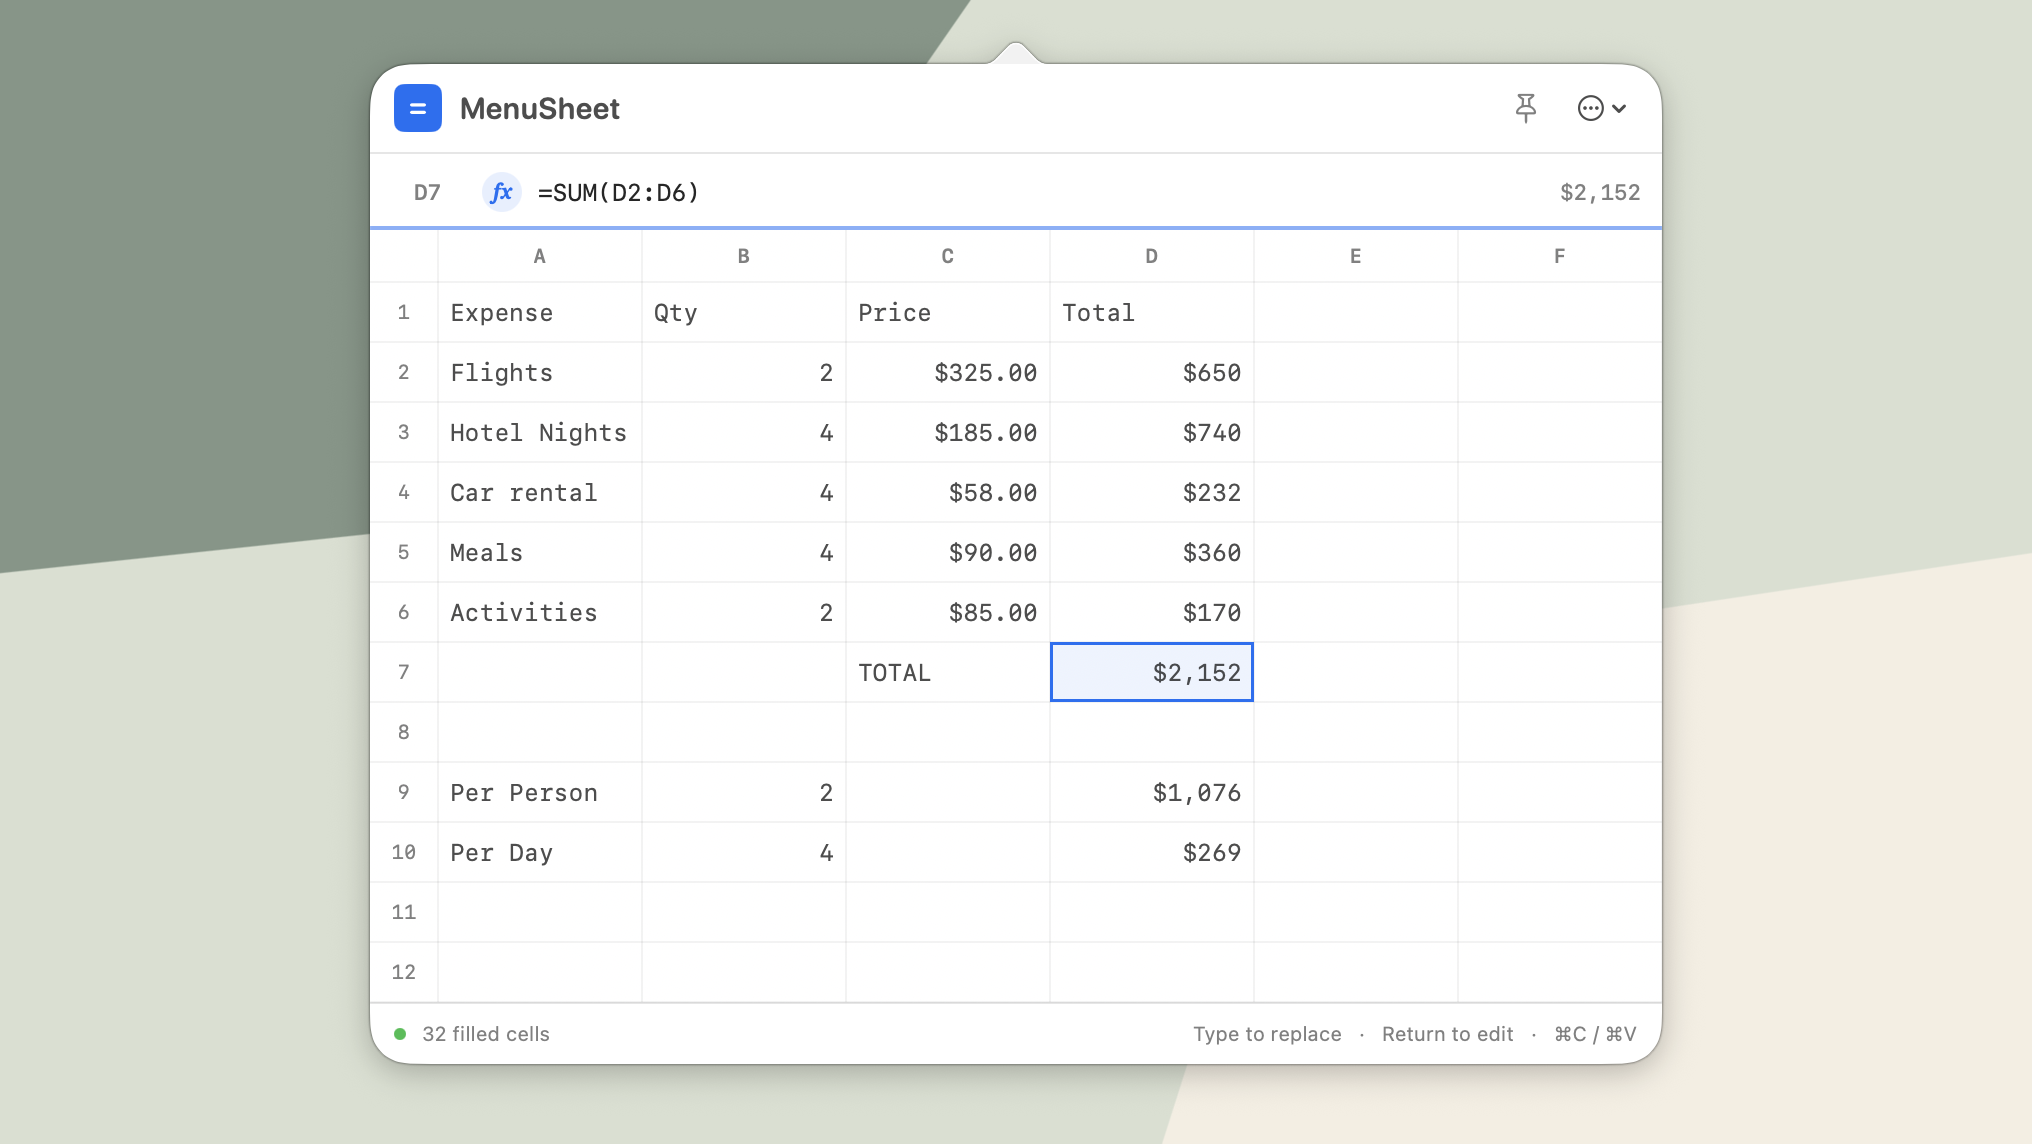Select column F header
Screen dimensions: 2032x1144
coord(1560,256)
